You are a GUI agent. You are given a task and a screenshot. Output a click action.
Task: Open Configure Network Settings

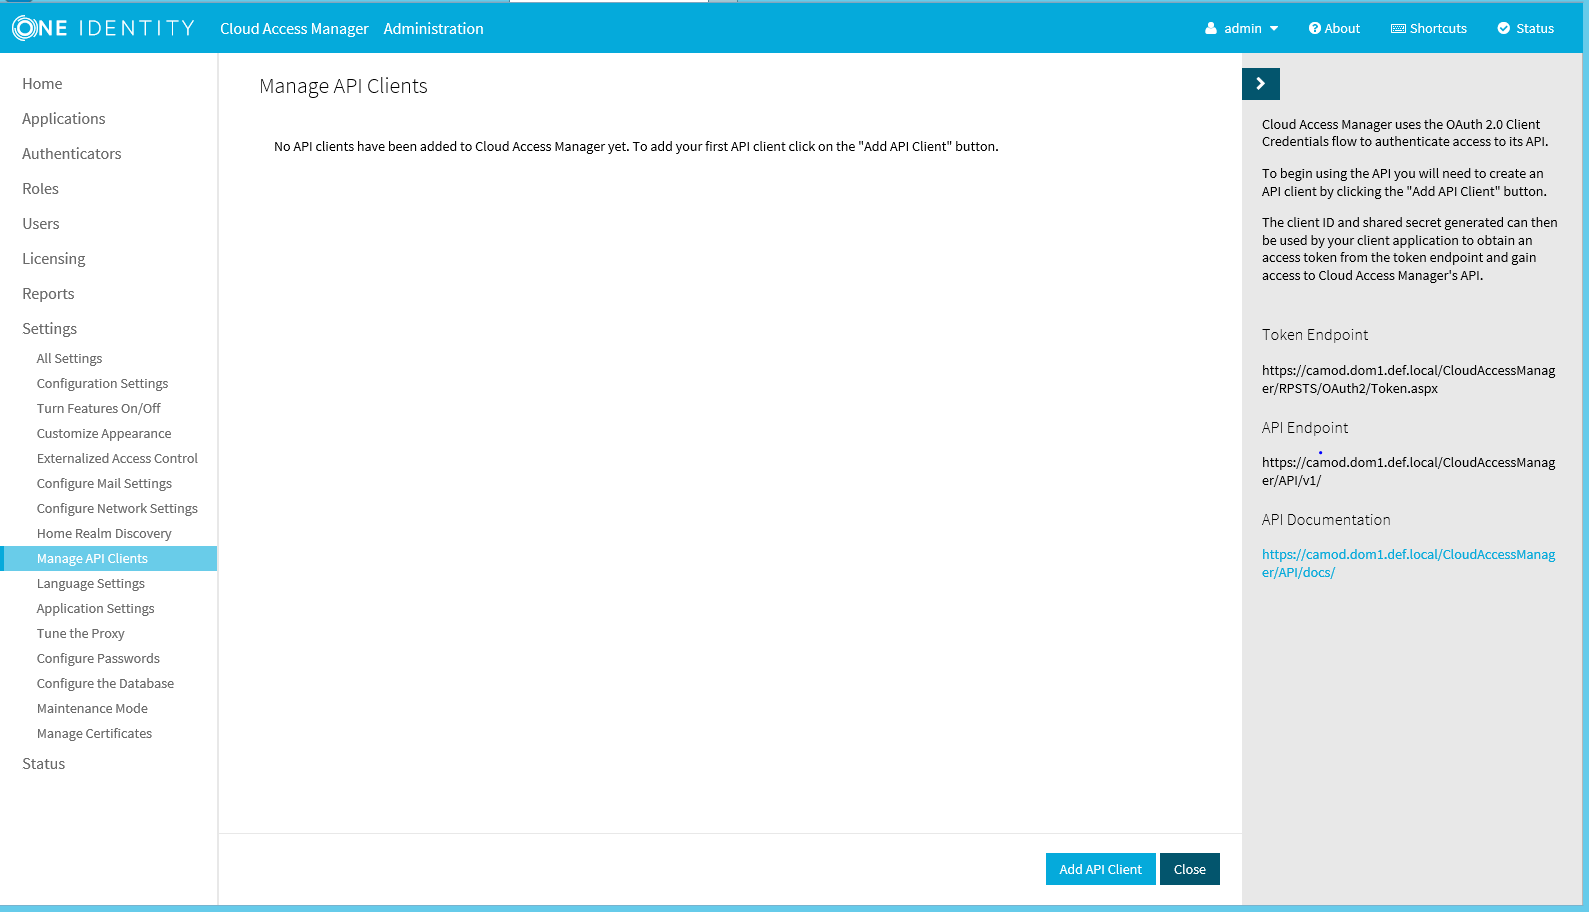pos(117,509)
